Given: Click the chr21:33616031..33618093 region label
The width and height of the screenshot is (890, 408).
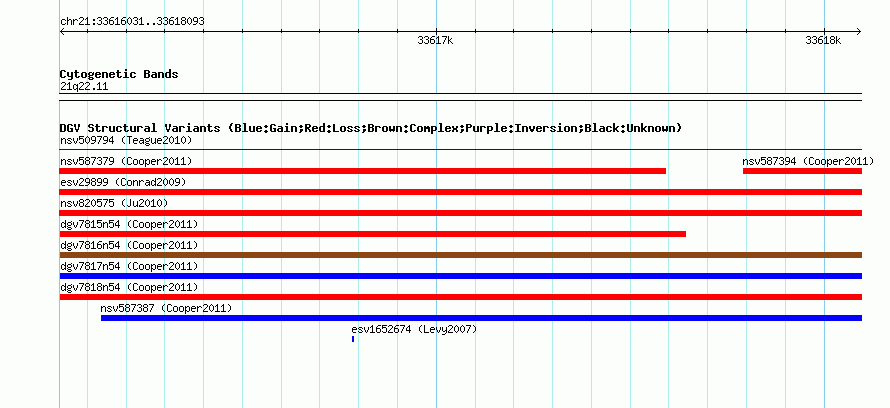Looking at the screenshot, I should coord(132,21).
